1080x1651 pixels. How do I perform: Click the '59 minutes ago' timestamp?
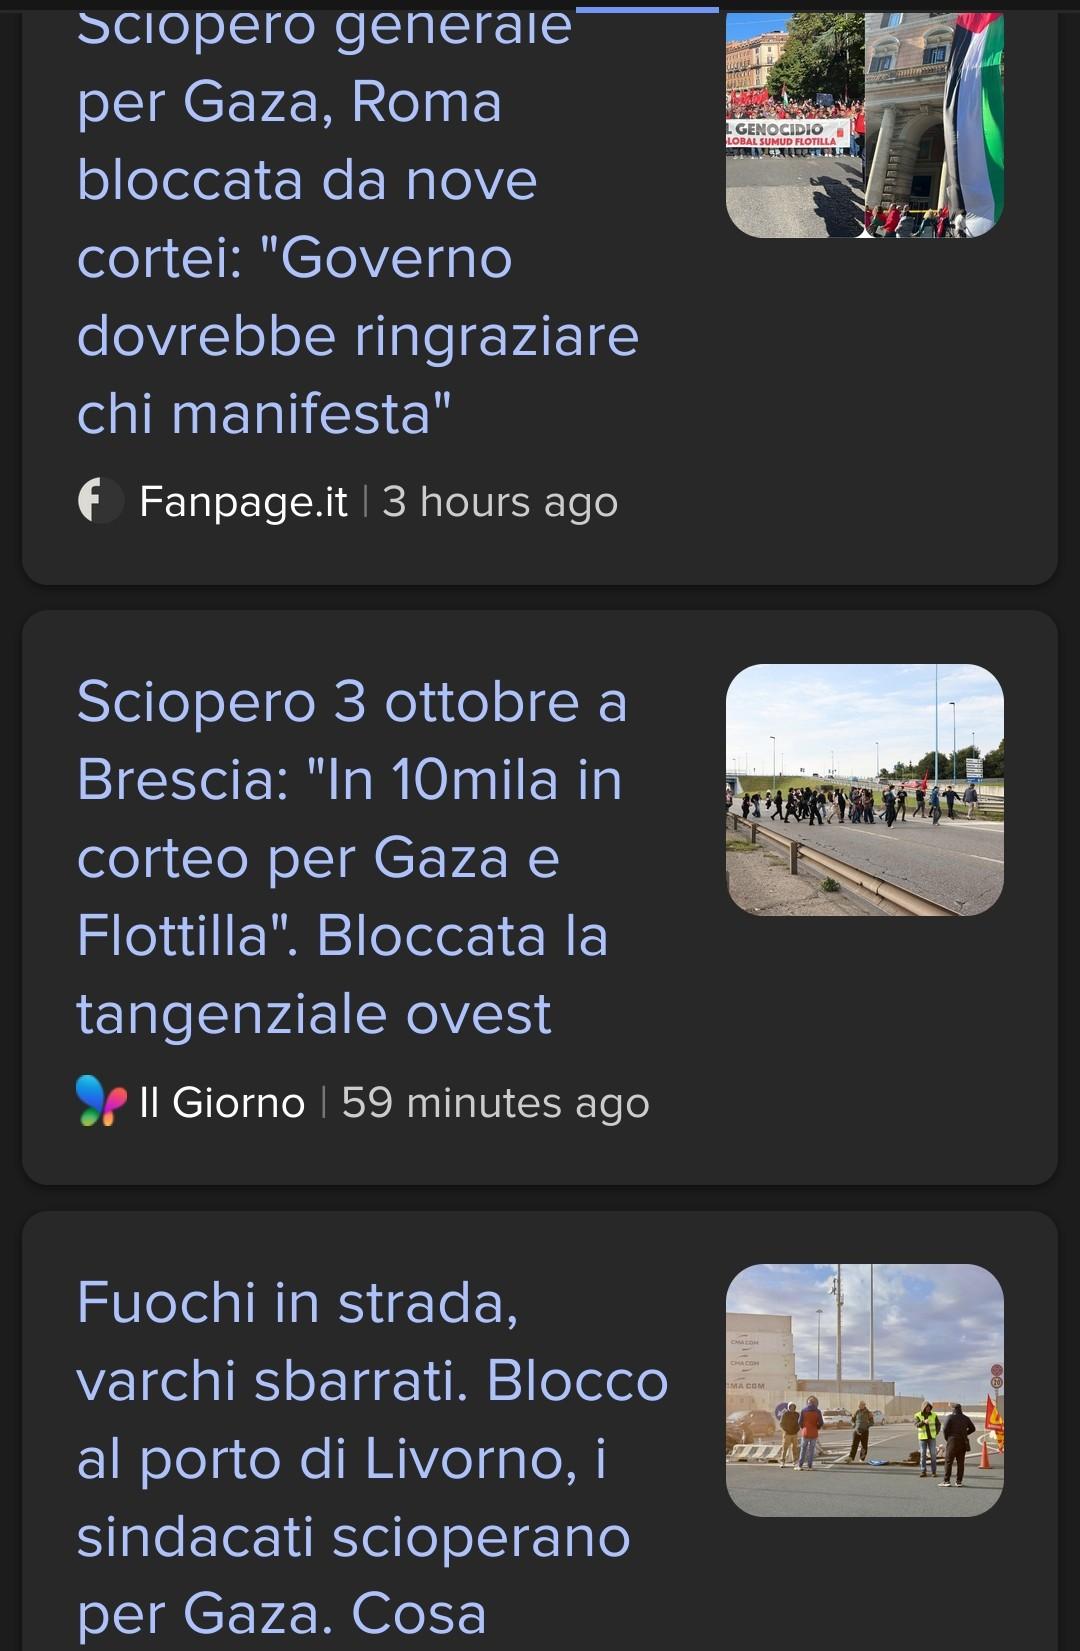(496, 1103)
